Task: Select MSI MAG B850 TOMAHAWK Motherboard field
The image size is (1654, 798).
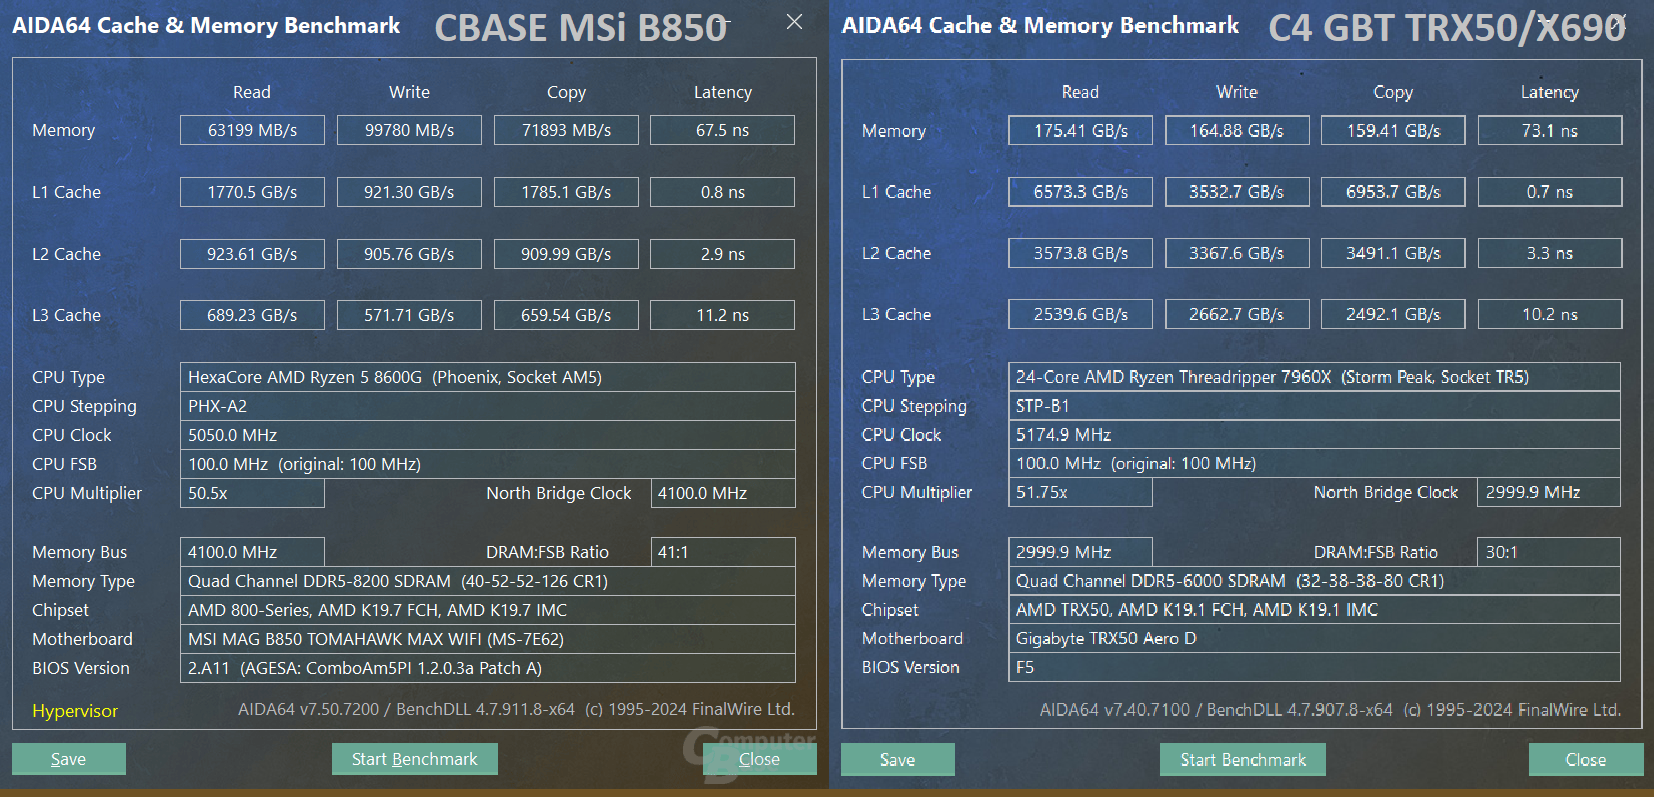Action: tap(488, 639)
